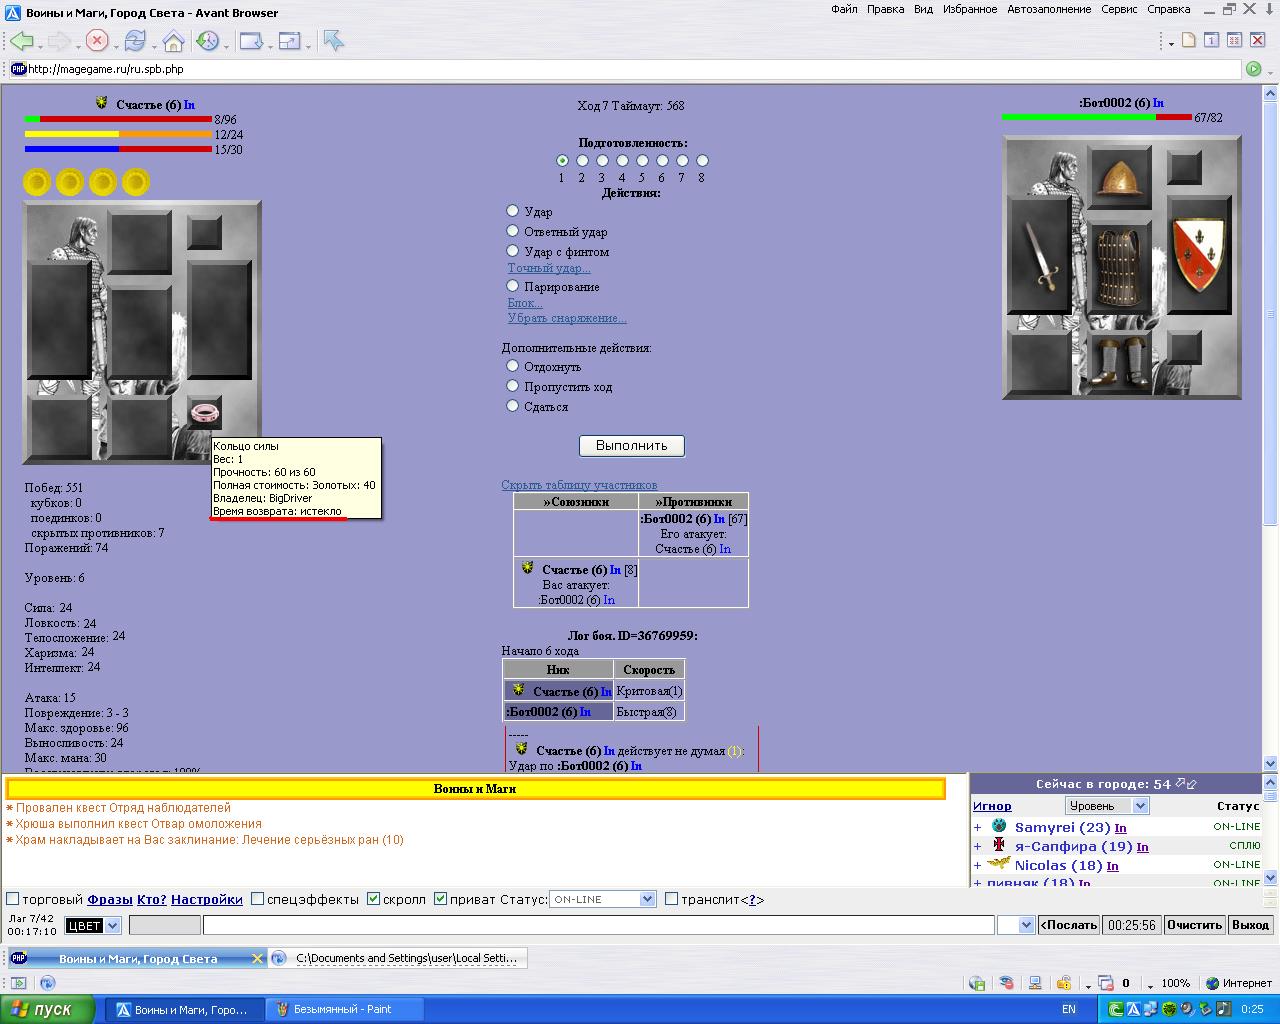Switch to the C:\Documents and Settings tab
The image size is (1280, 1024).
click(398, 958)
